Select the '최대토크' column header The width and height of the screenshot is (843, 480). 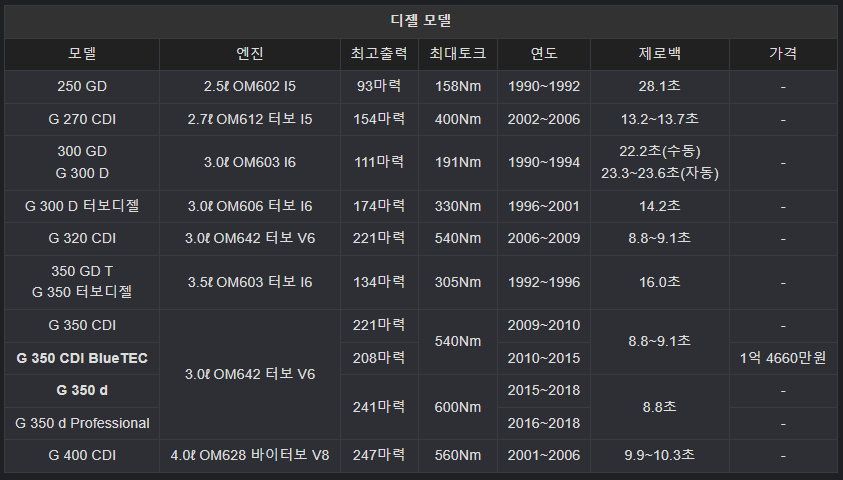coord(458,54)
